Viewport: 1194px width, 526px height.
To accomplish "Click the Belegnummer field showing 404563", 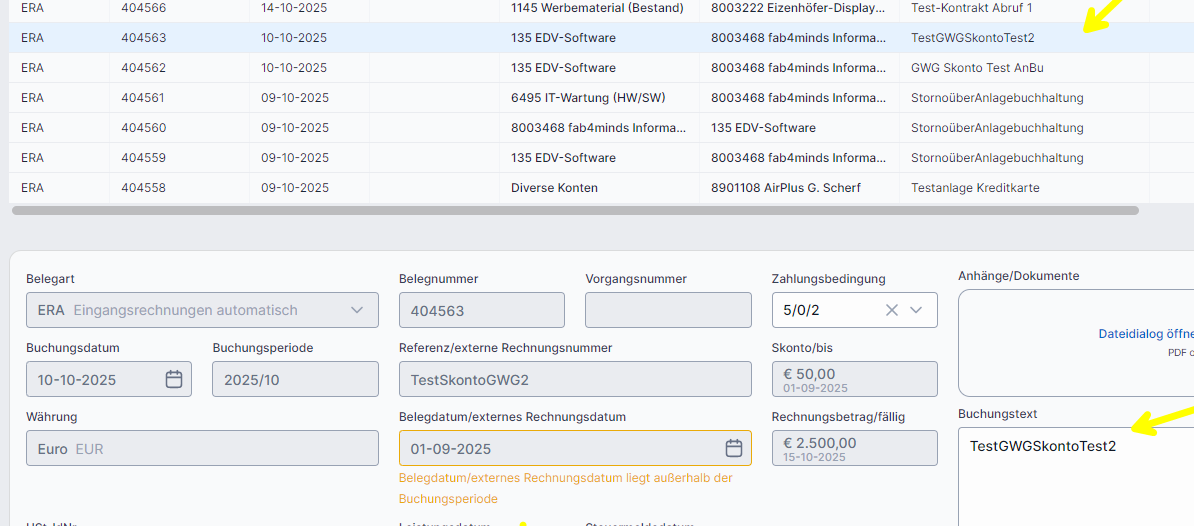I will coord(481,310).
